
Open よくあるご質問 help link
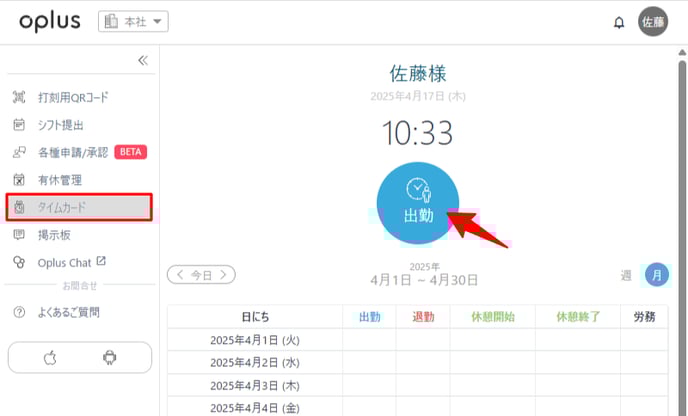tap(68, 312)
